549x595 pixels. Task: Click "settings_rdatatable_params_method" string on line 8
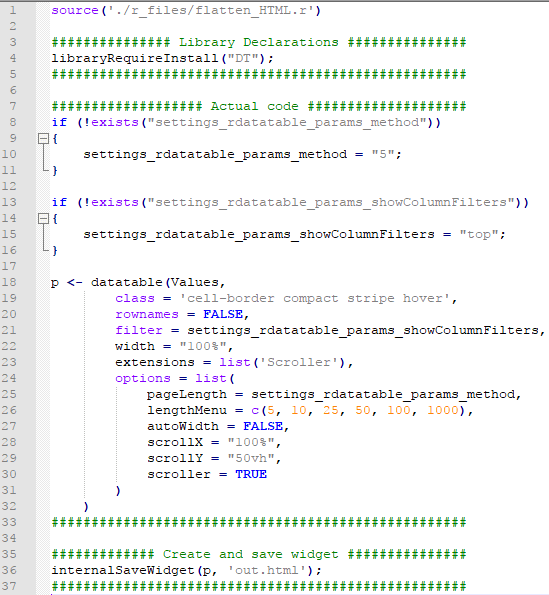pyautogui.click(x=287, y=122)
